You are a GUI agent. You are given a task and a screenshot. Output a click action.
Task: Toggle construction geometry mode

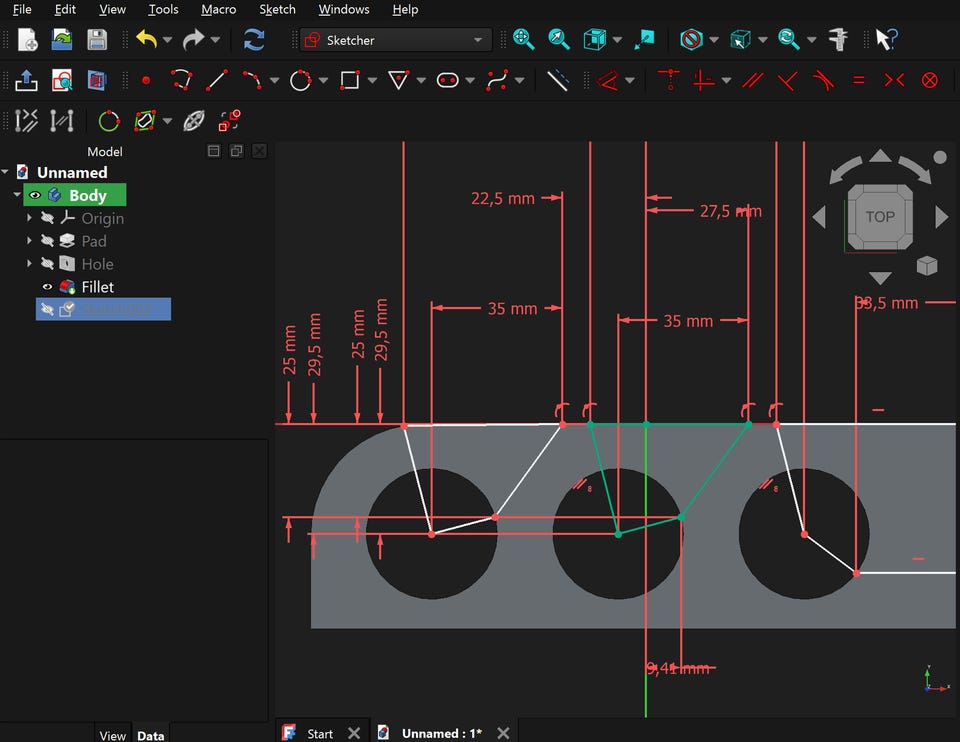557,80
